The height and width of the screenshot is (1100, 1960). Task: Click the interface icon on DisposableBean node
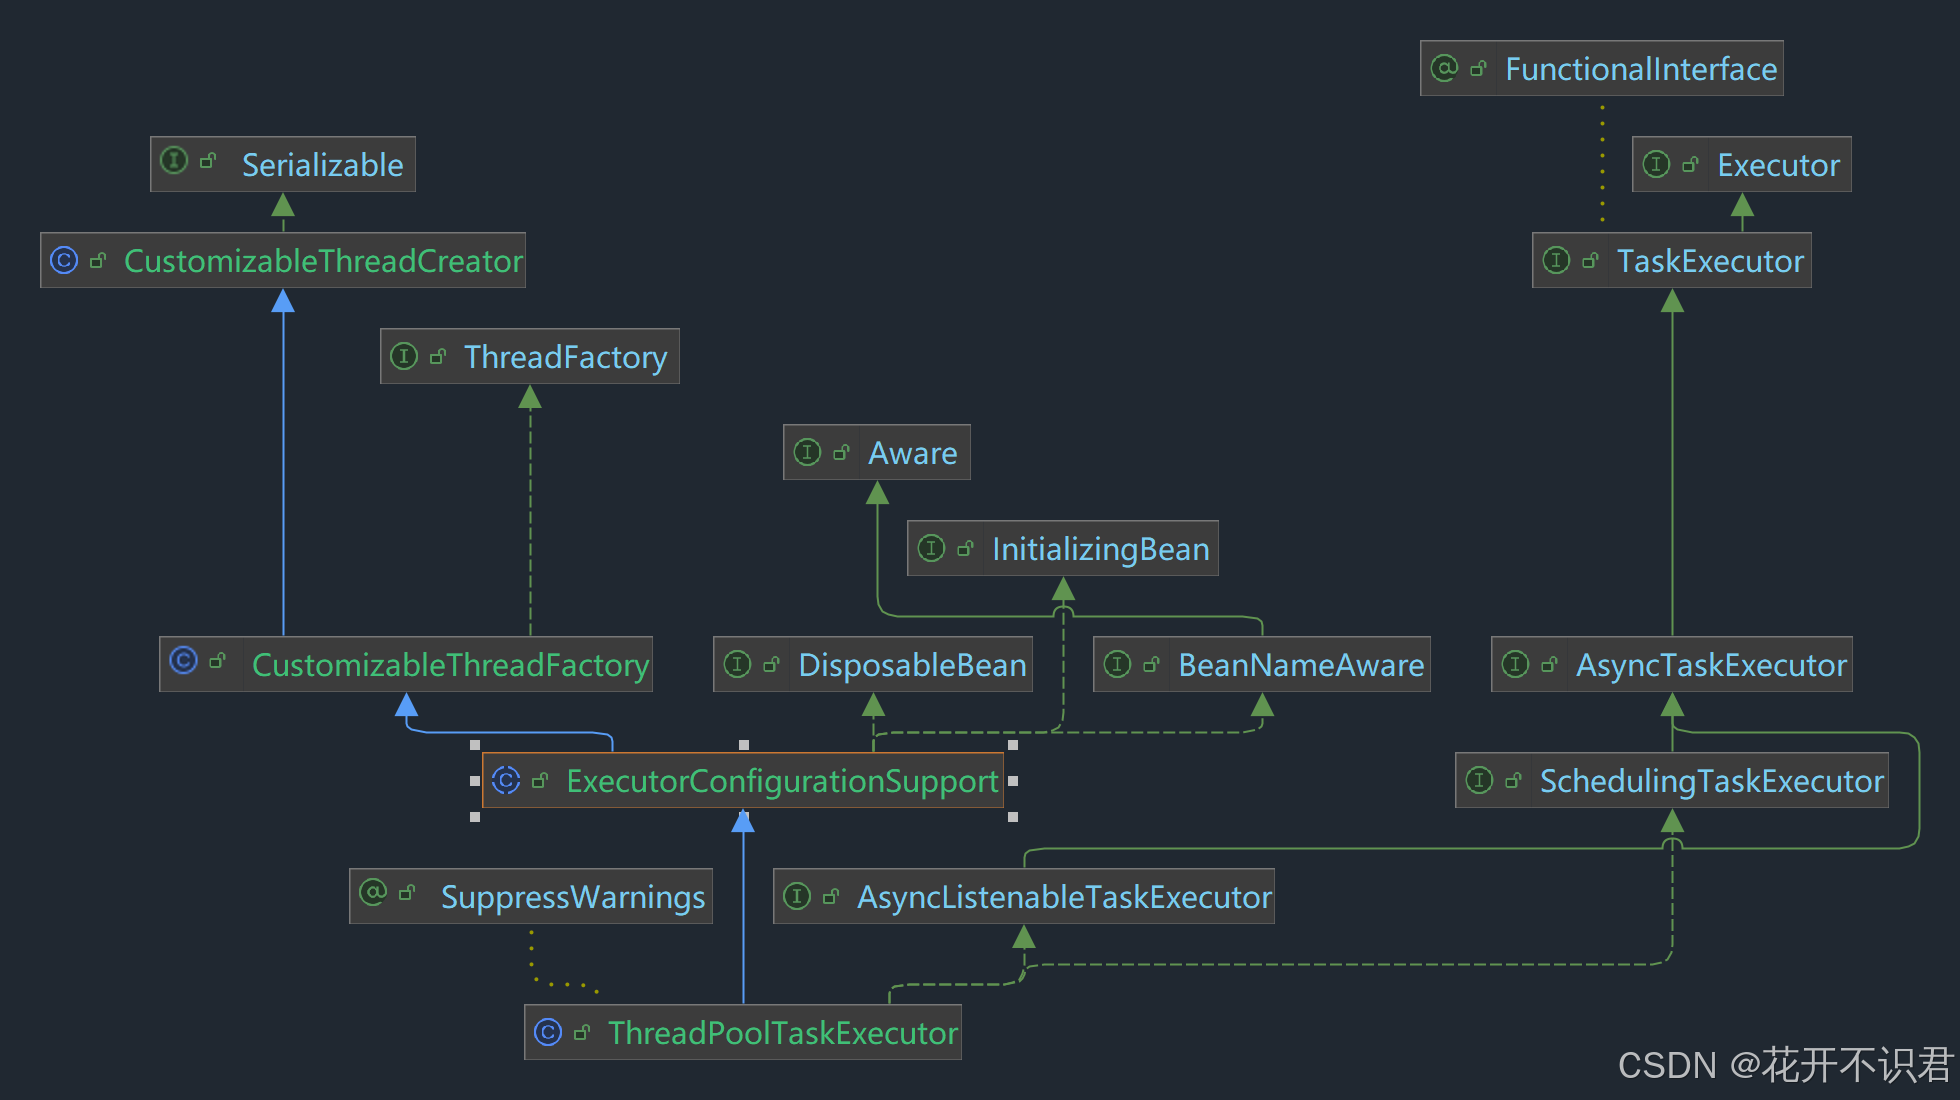pos(737,664)
